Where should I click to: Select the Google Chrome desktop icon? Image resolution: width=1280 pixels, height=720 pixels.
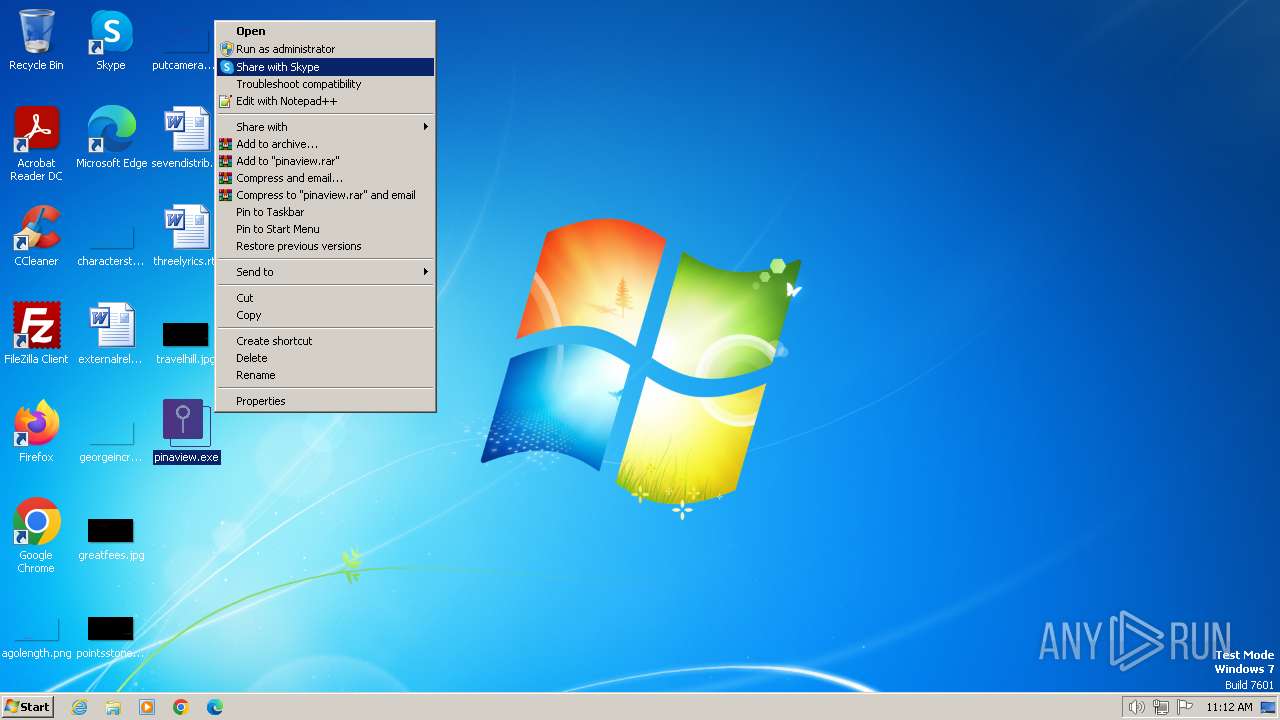click(x=36, y=536)
